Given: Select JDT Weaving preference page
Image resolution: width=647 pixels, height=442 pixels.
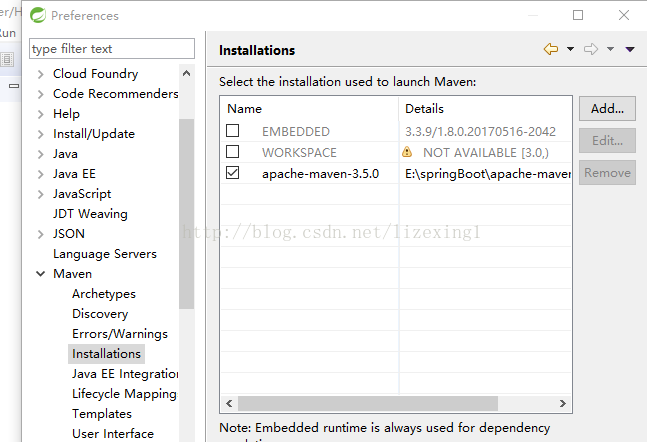Looking at the screenshot, I should pos(90,214).
